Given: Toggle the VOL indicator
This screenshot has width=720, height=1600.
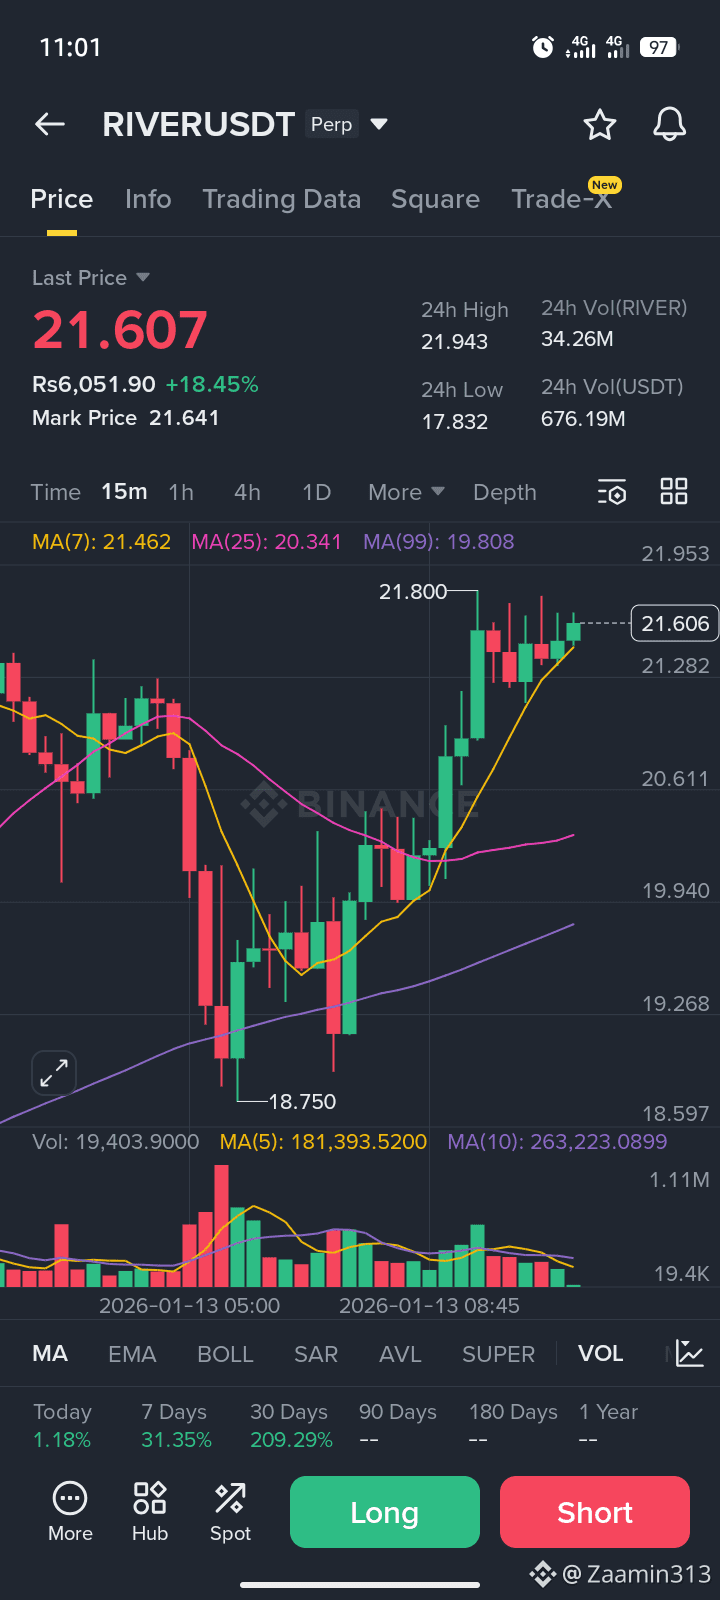Looking at the screenshot, I should (x=600, y=1354).
